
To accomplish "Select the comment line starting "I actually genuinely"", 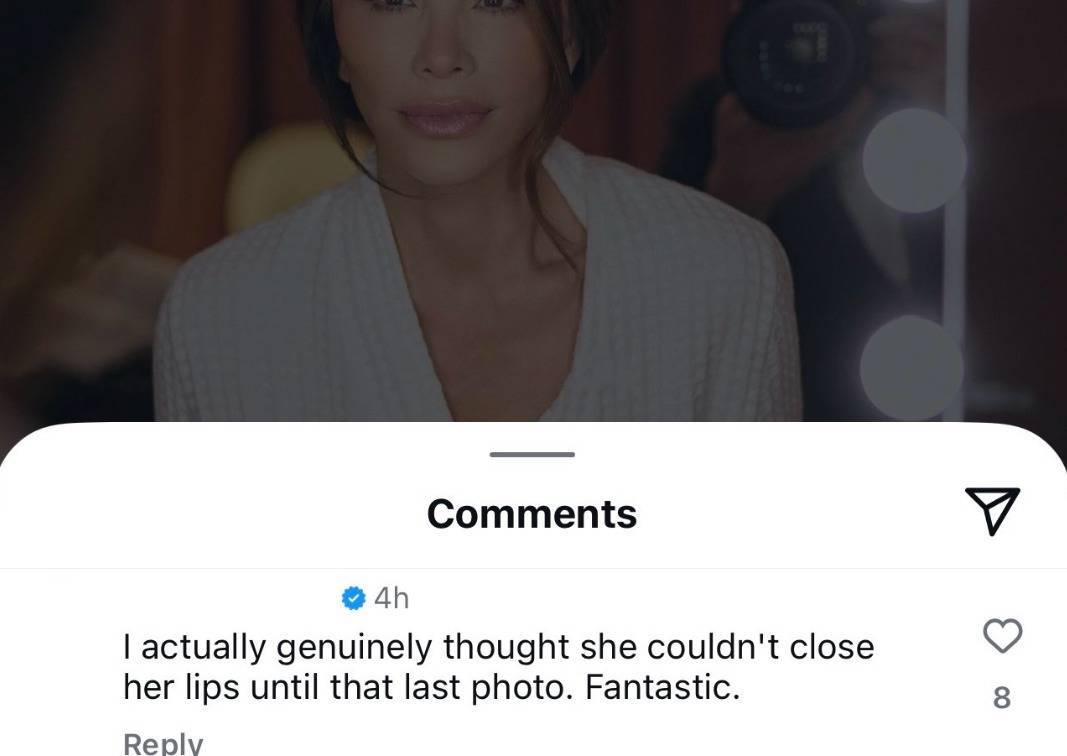I will pyautogui.click(x=498, y=648).
